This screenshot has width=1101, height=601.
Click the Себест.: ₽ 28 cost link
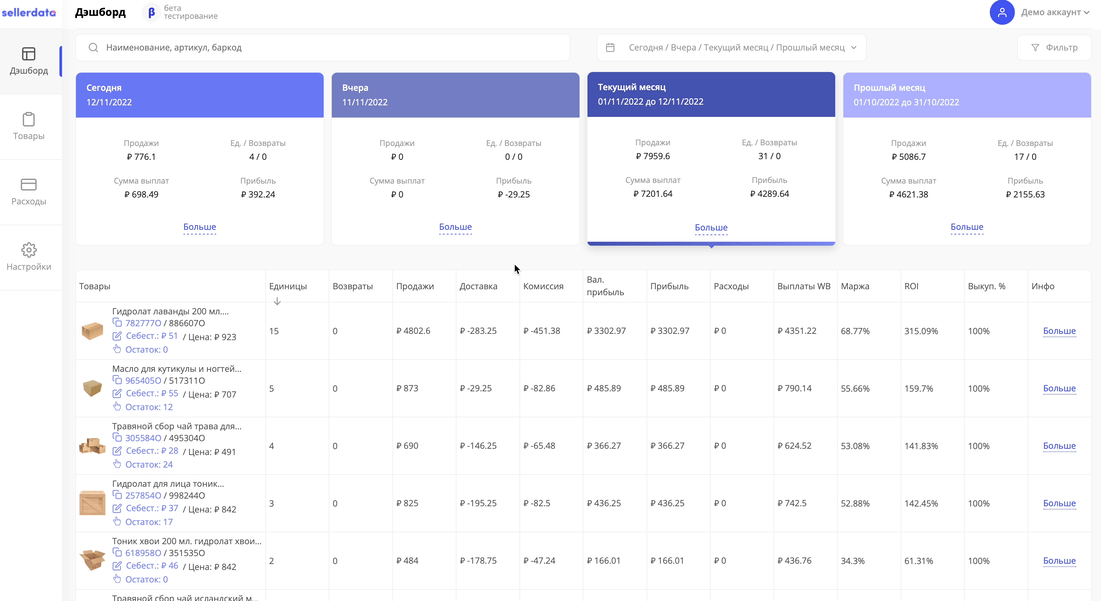click(x=152, y=451)
